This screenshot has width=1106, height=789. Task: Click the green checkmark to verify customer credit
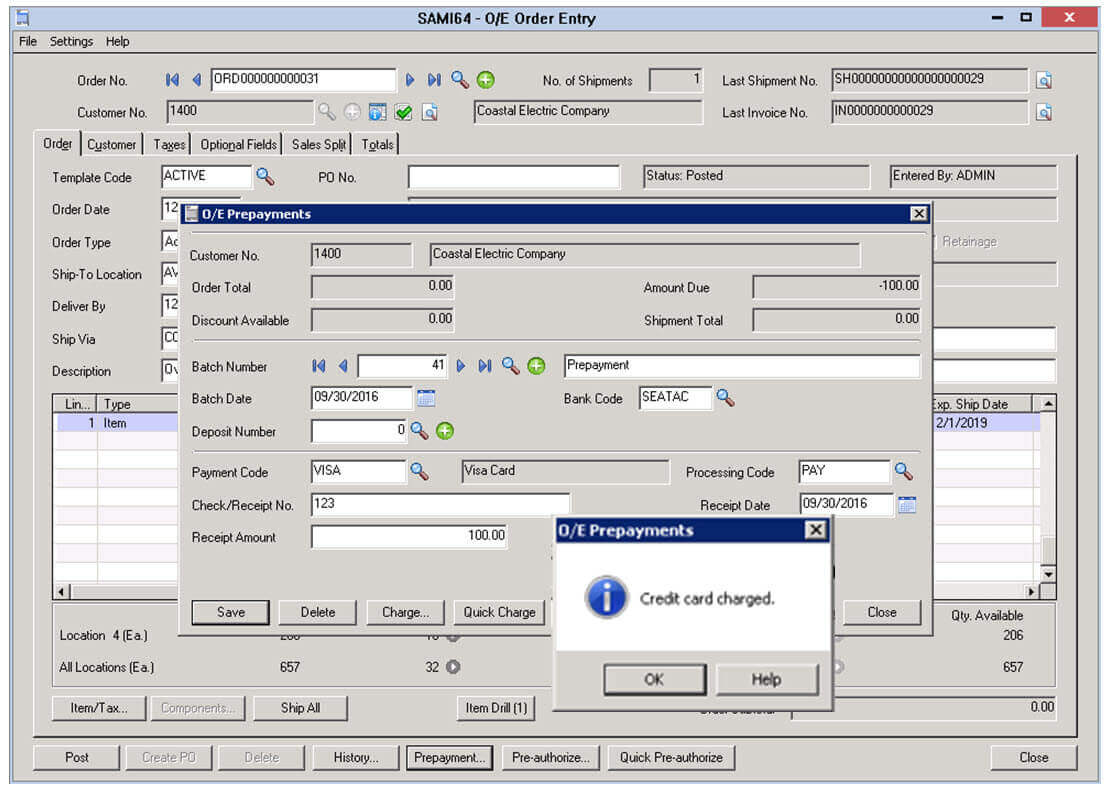tap(404, 113)
